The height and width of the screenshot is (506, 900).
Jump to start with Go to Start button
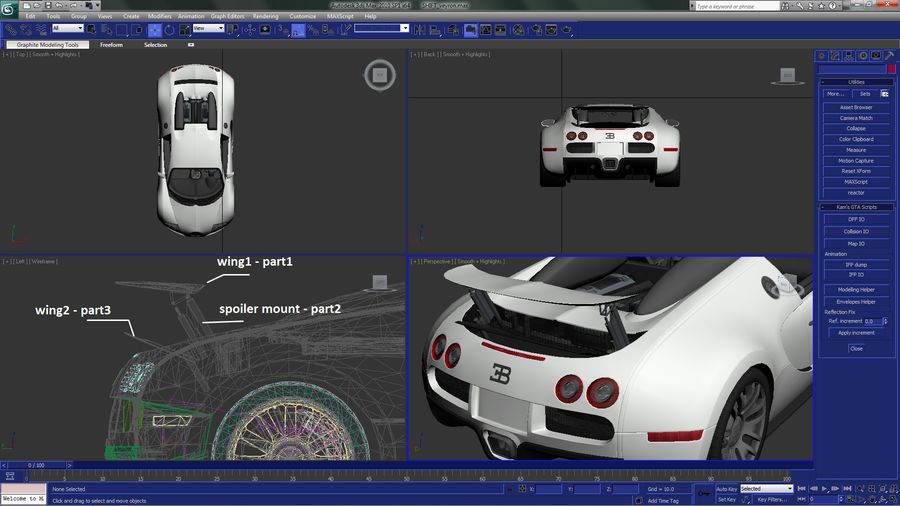802,489
